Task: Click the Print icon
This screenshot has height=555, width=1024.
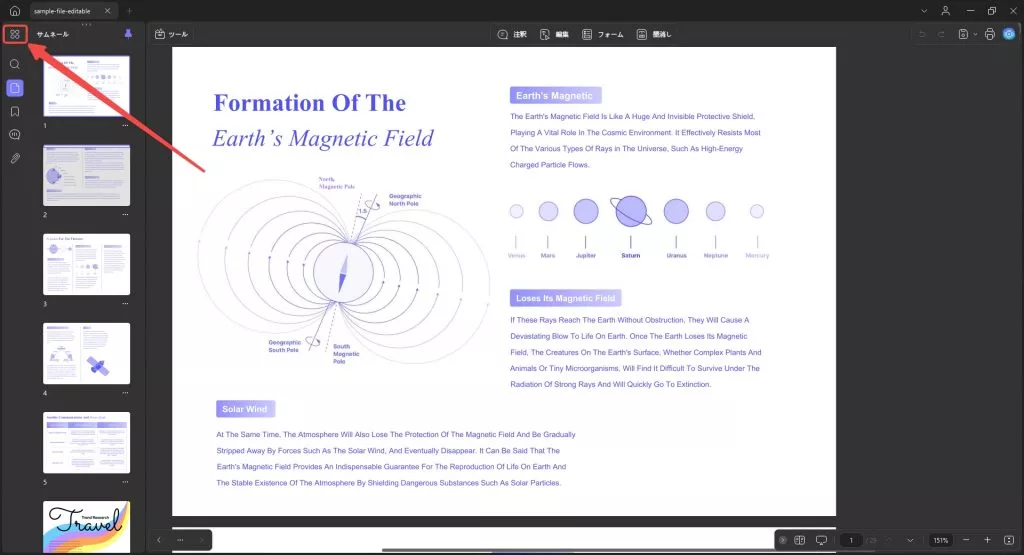Action: pos(989,34)
